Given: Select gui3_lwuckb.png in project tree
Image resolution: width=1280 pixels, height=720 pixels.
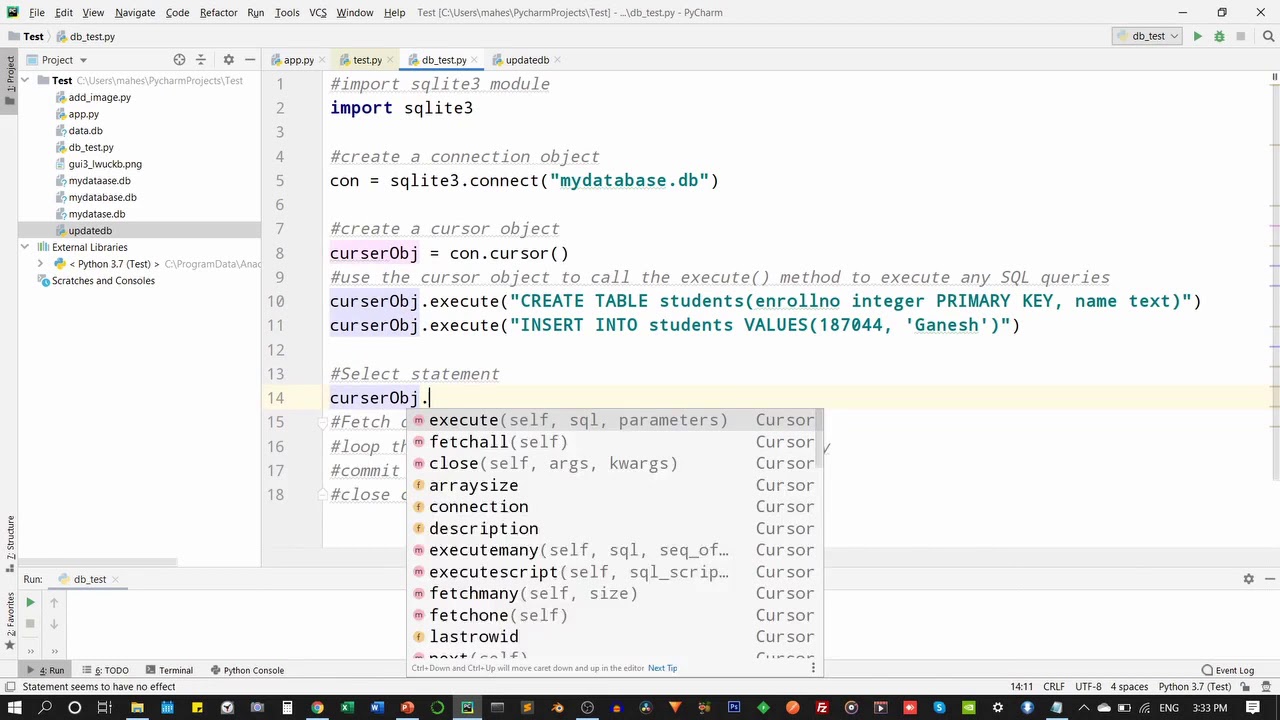Looking at the screenshot, I should point(104,164).
